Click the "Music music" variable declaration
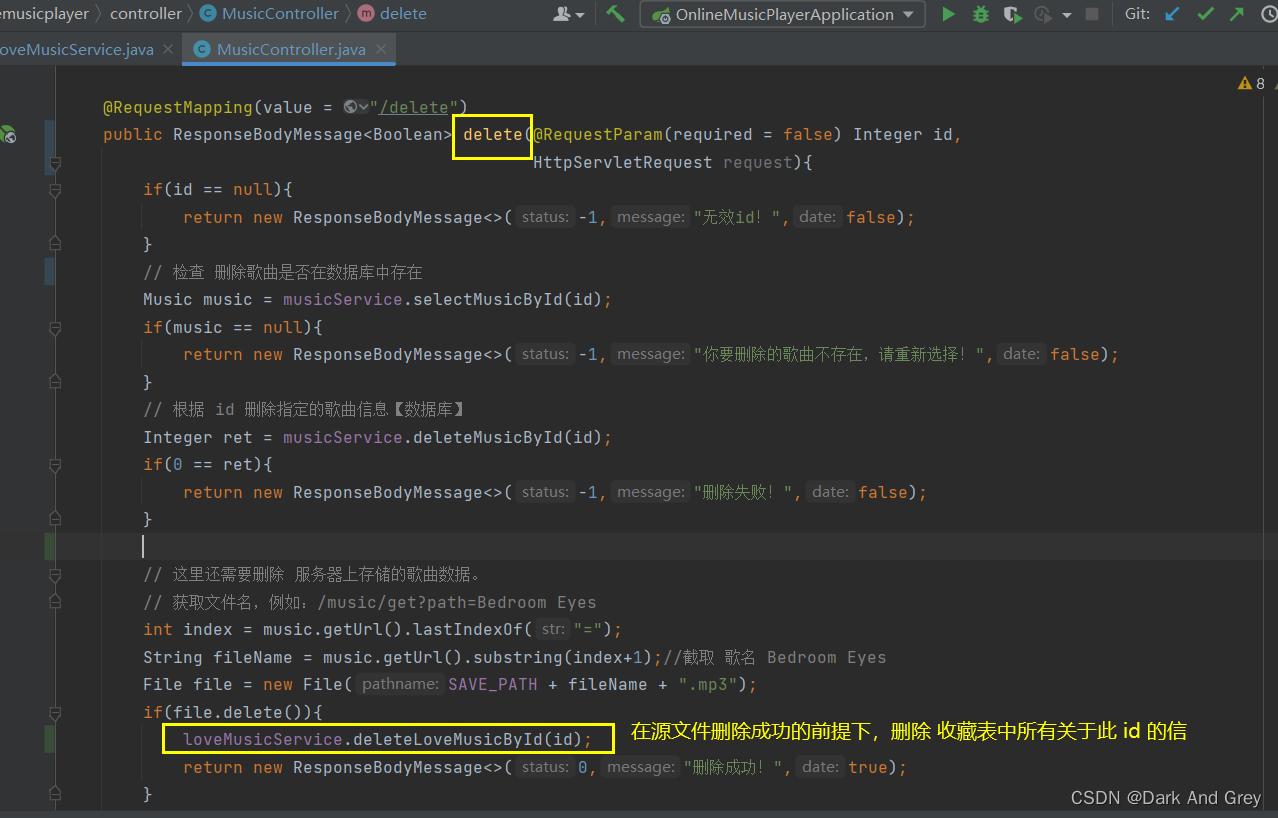The width and height of the screenshot is (1278, 818). tap(198, 300)
